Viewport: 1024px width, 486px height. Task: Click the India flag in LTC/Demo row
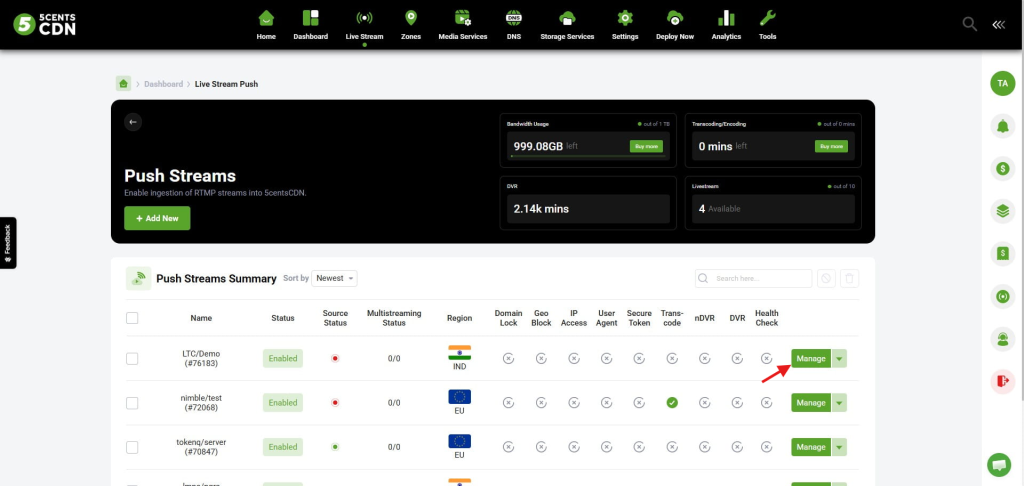pos(460,353)
